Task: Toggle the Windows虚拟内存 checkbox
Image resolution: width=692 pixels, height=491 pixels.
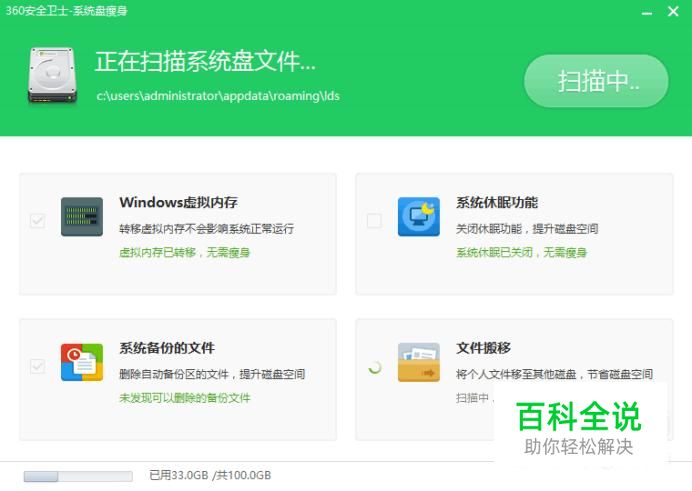Action: tap(38, 220)
